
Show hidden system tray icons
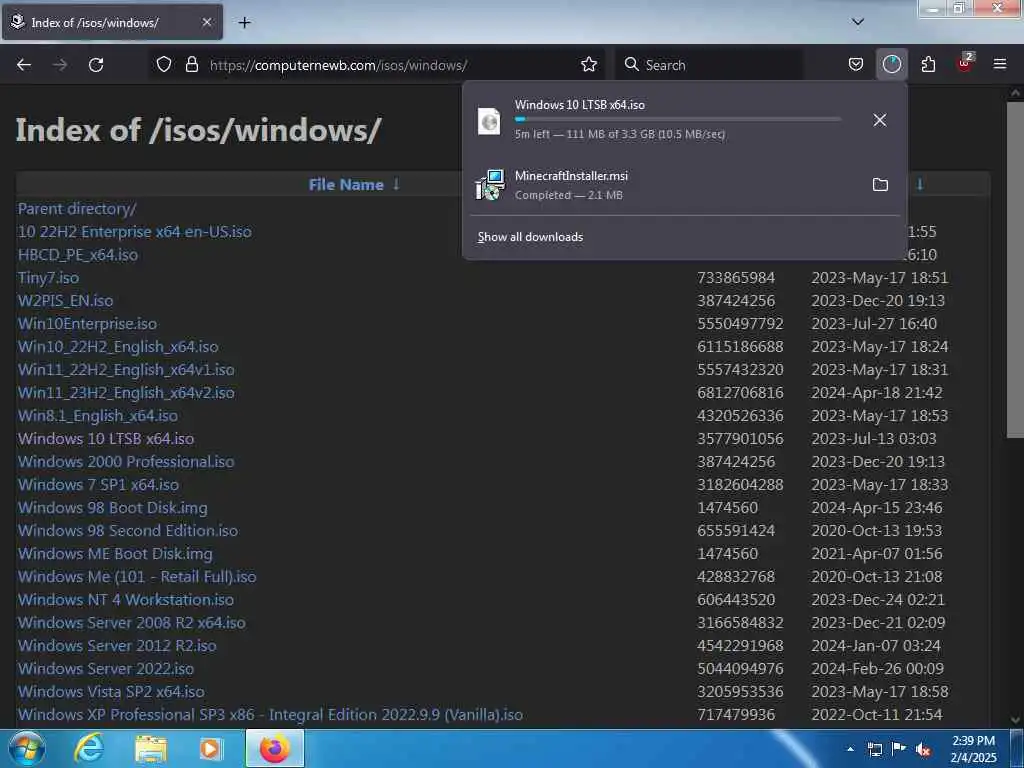[x=850, y=749]
